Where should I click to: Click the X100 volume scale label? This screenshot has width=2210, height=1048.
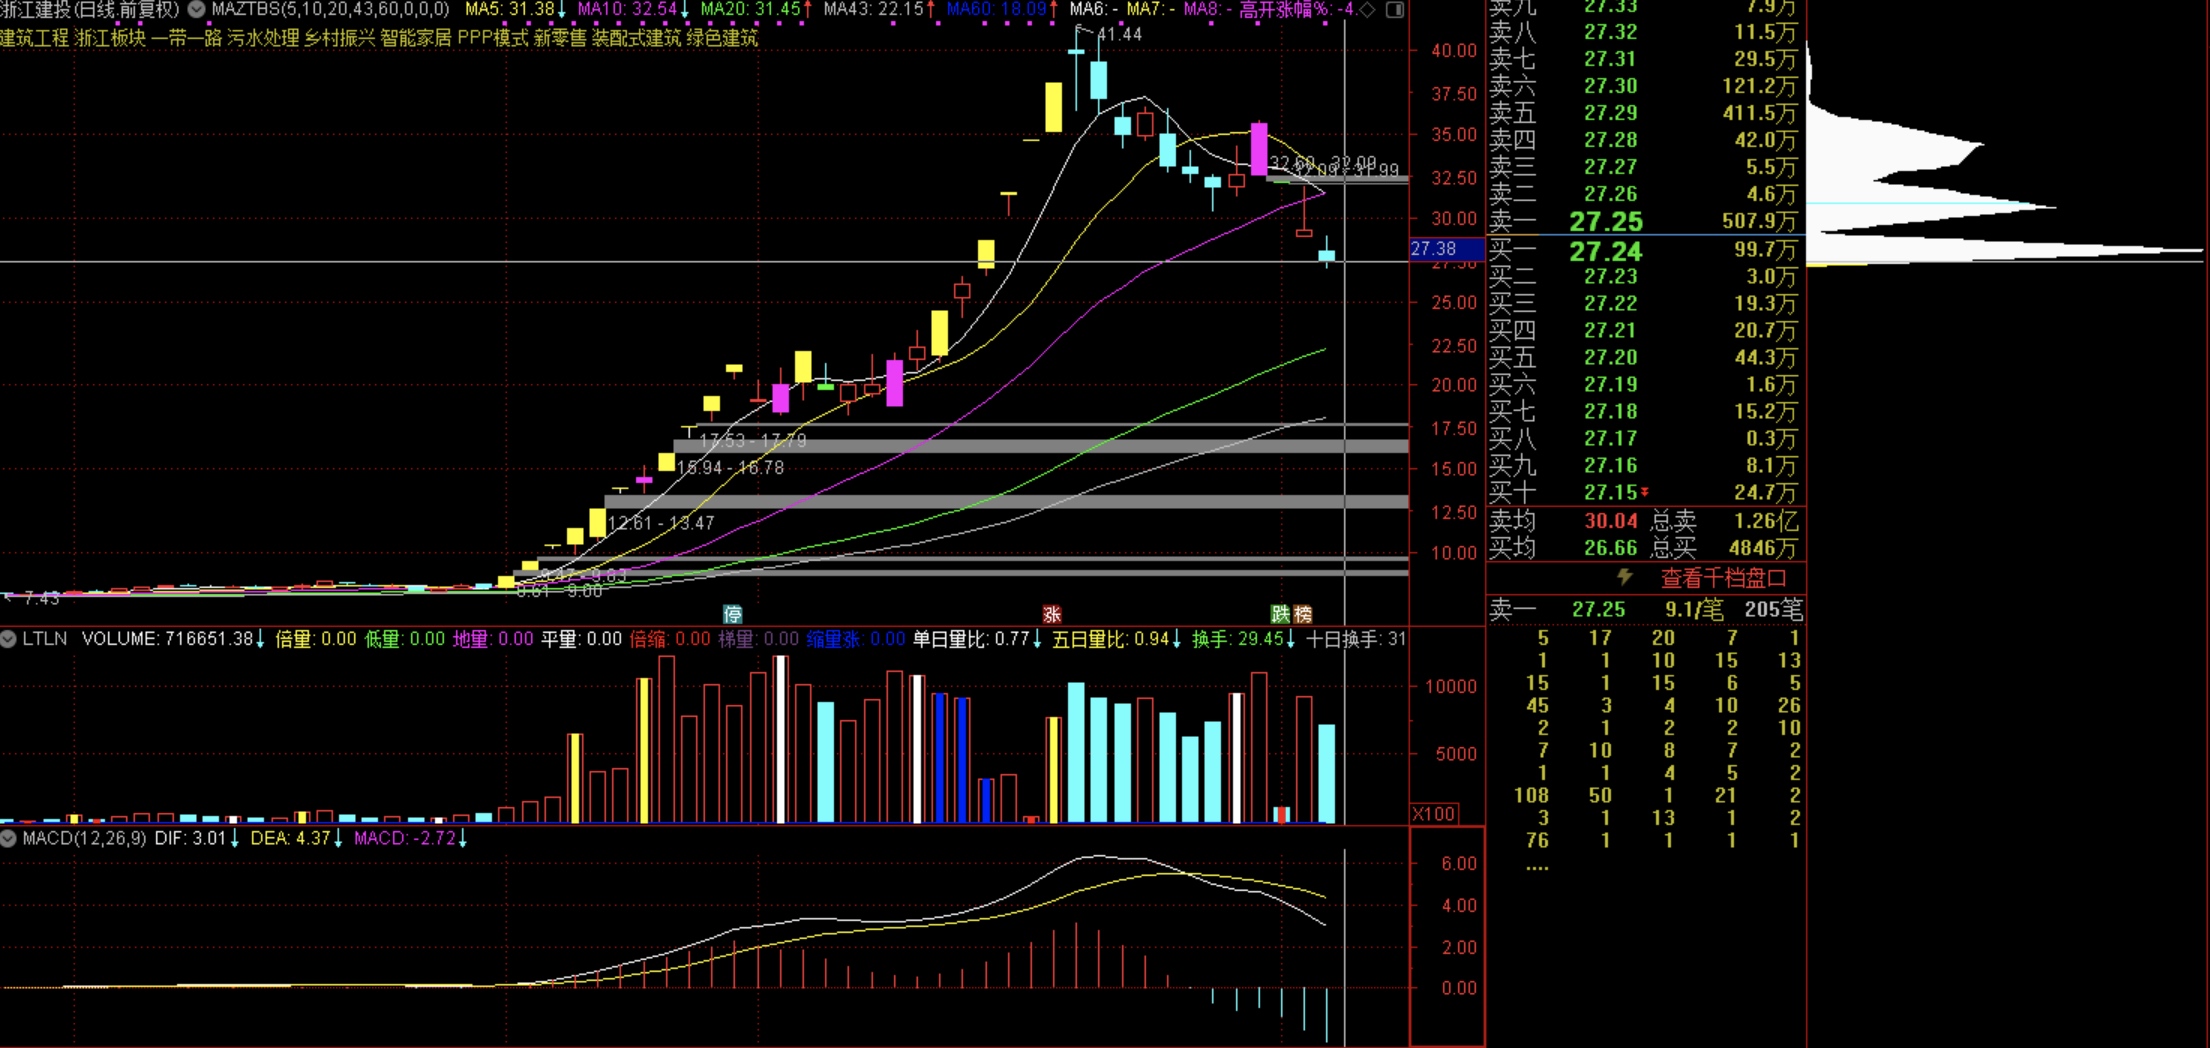[1434, 814]
